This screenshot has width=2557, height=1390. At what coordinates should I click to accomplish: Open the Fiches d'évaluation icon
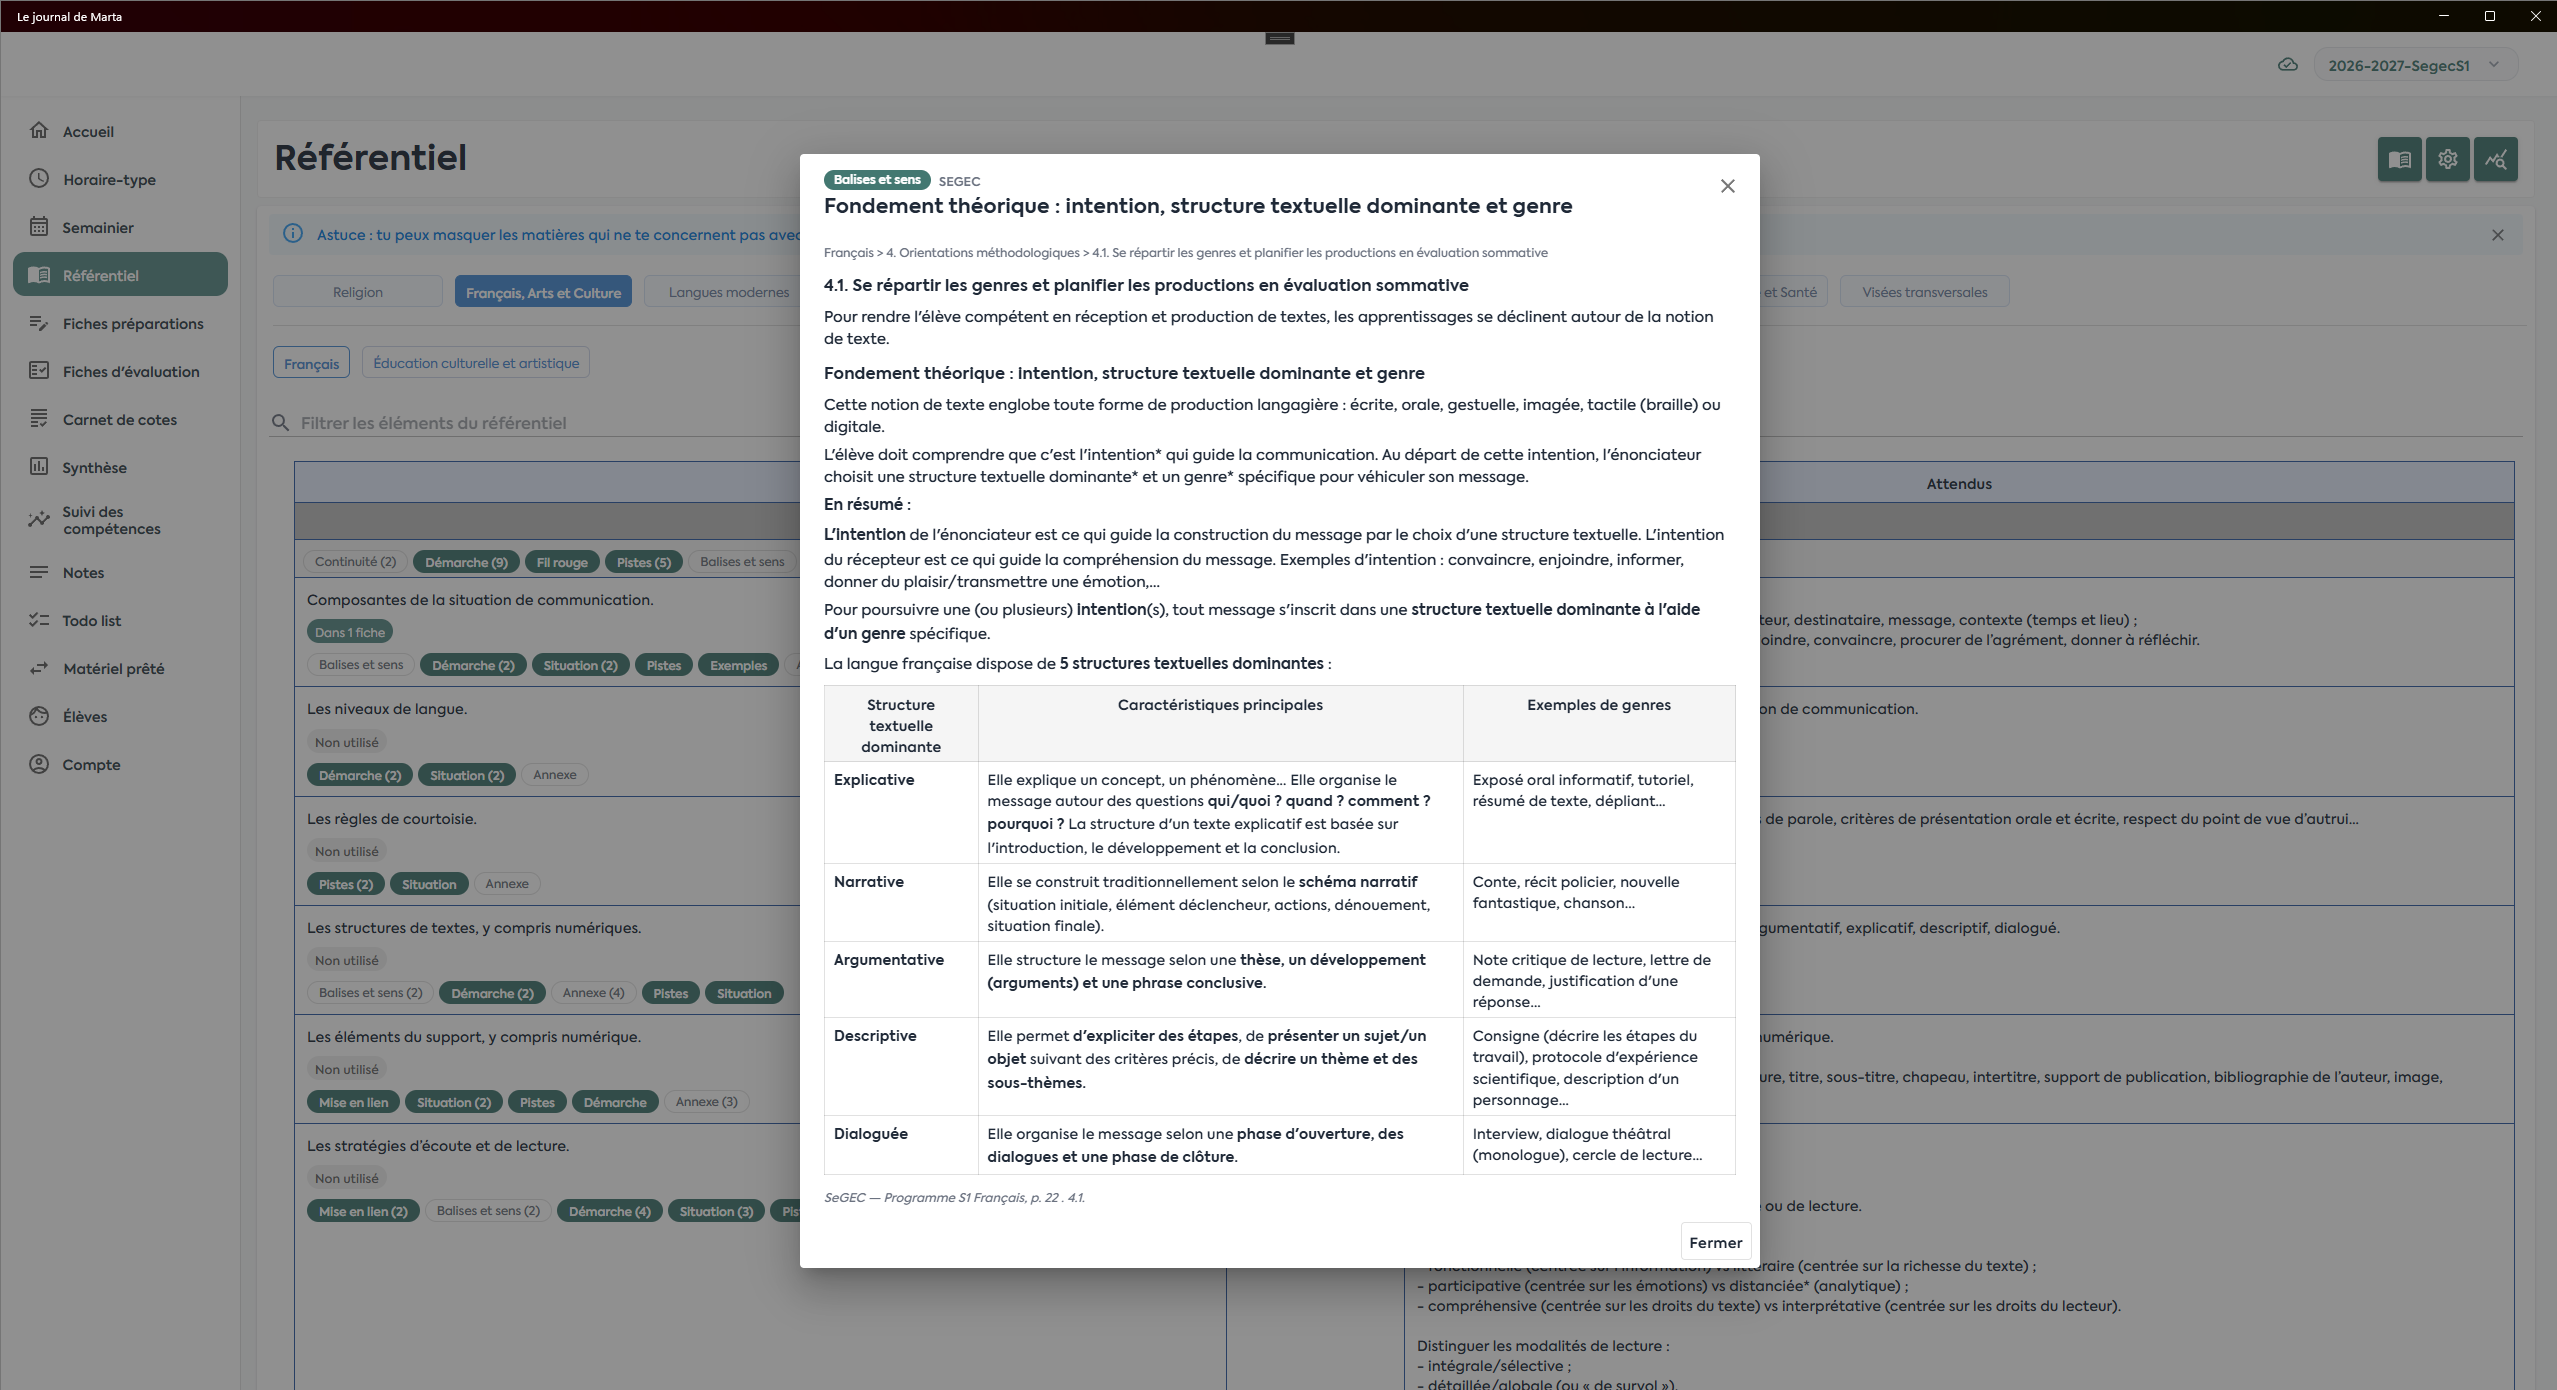pyautogui.click(x=39, y=371)
